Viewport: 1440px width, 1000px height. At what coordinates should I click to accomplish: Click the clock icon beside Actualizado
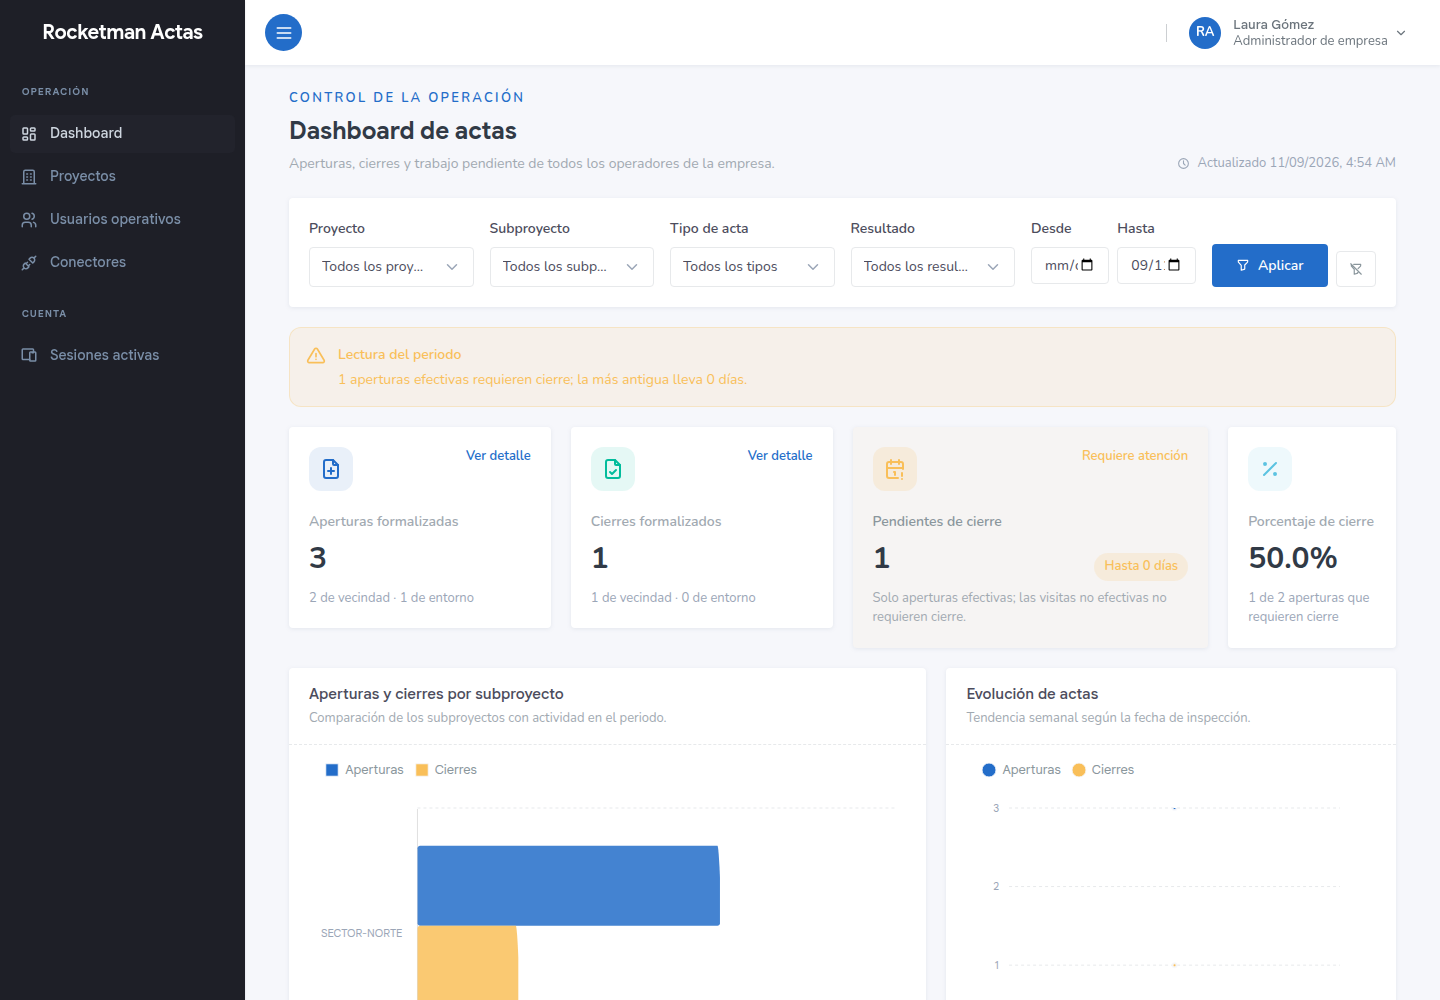[1183, 163]
